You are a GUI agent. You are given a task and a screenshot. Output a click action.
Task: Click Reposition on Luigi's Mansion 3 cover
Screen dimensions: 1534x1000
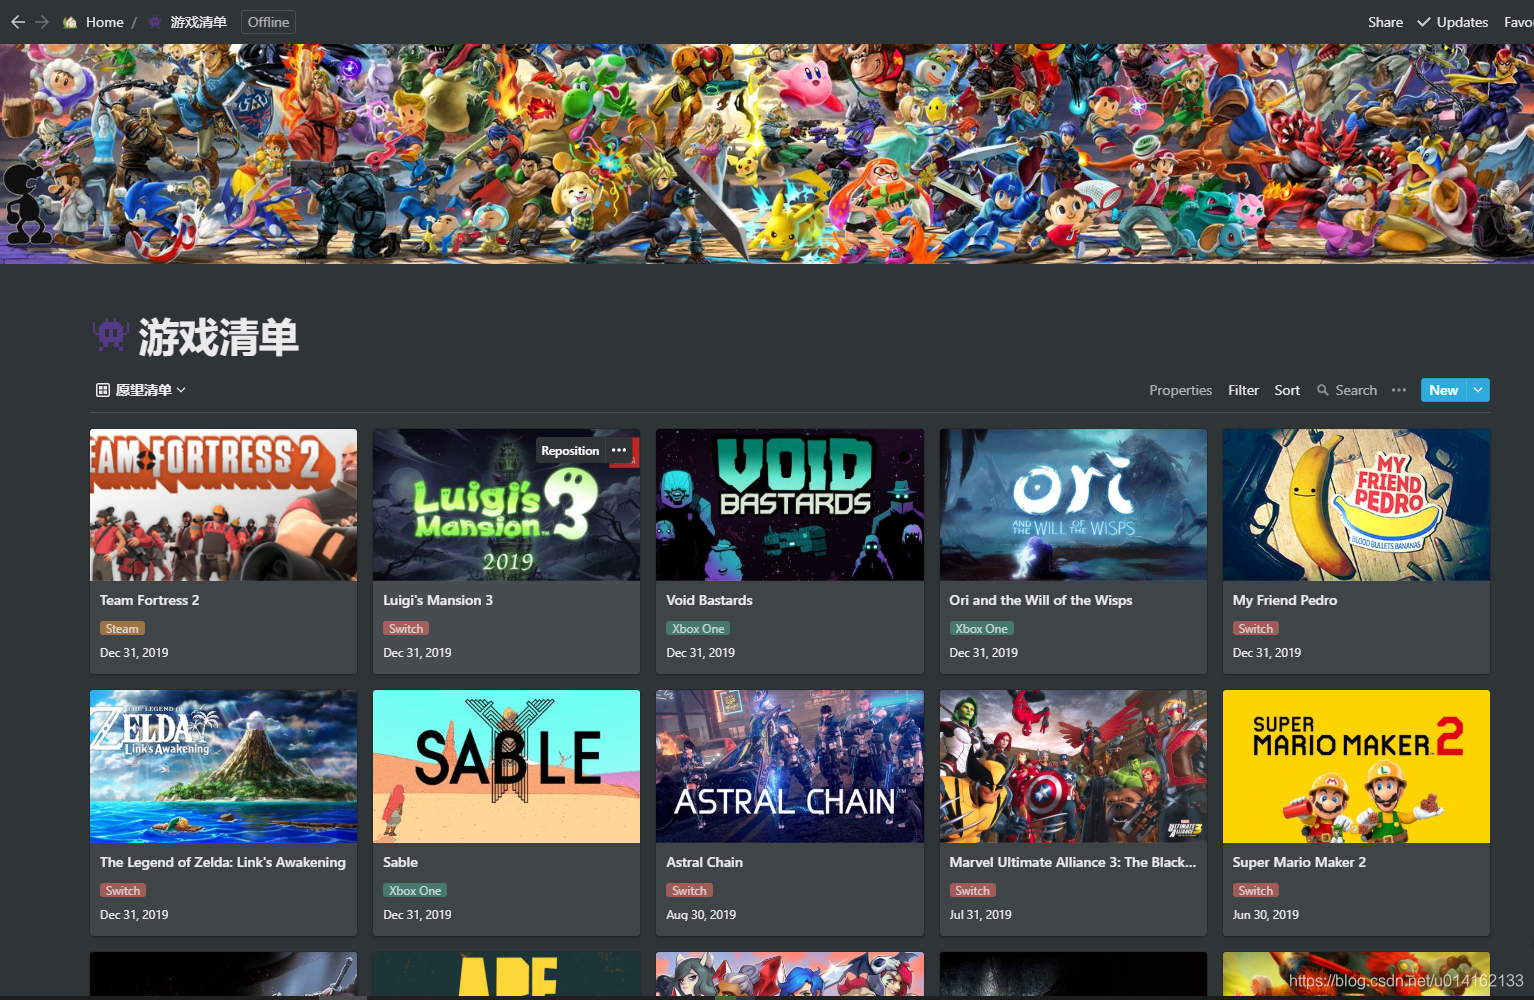tap(570, 451)
